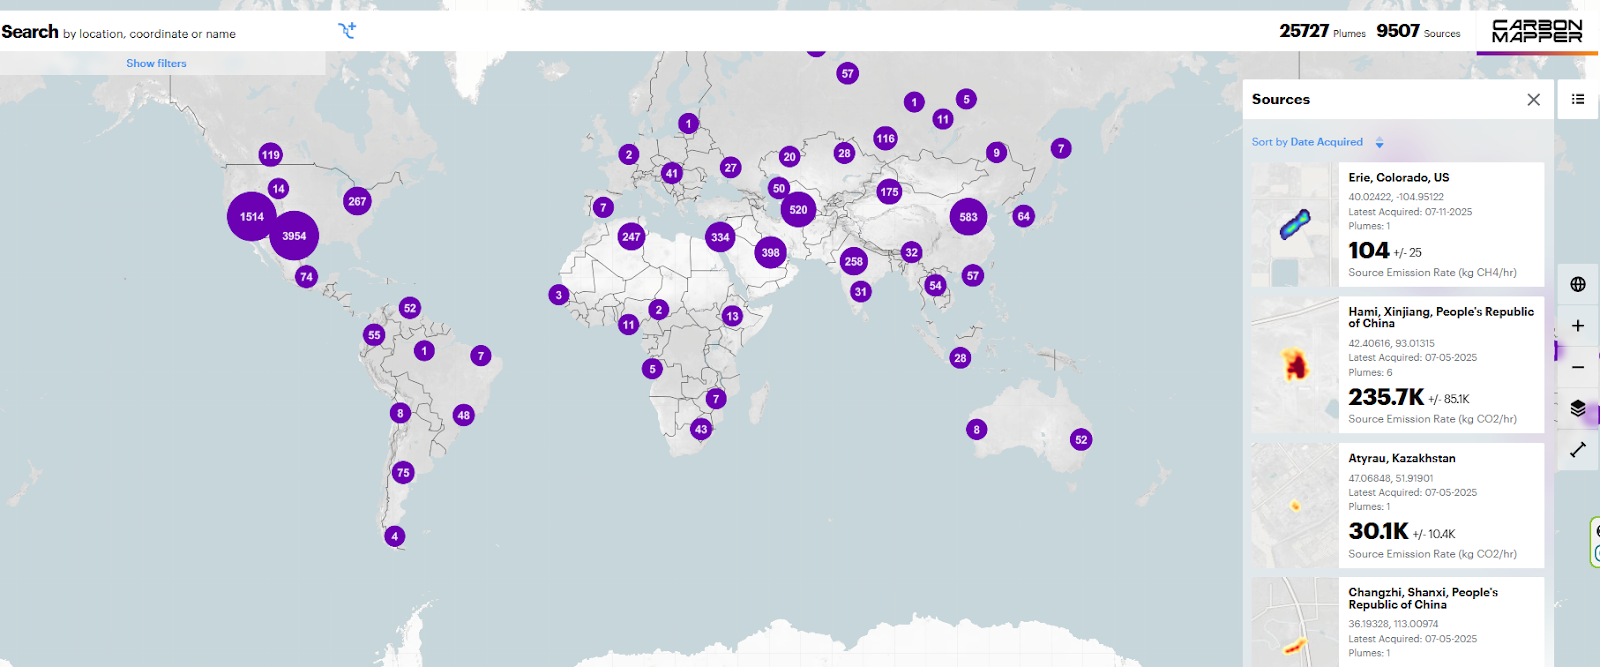Open the Erie, Colorado plume thumbnail

[x=1295, y=225]
